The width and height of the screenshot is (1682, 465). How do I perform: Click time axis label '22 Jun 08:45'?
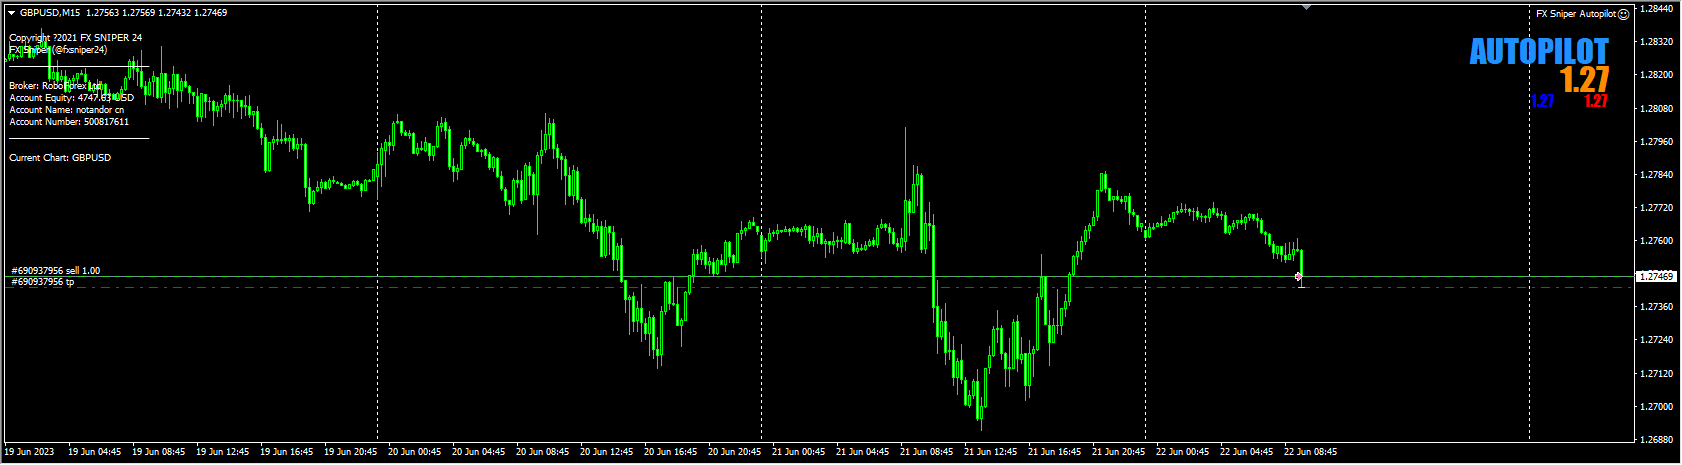pos(1311,452)
